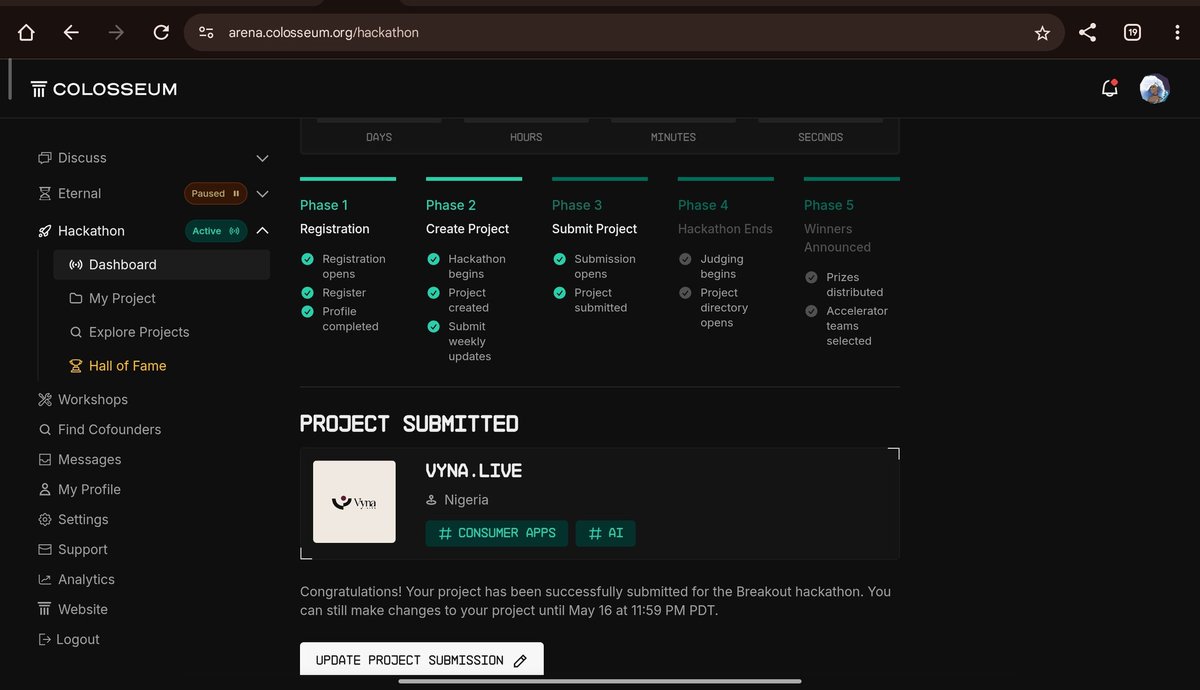Open Support
The height and width of the screenshot is (690, 1200).
(x=83, y=549)
